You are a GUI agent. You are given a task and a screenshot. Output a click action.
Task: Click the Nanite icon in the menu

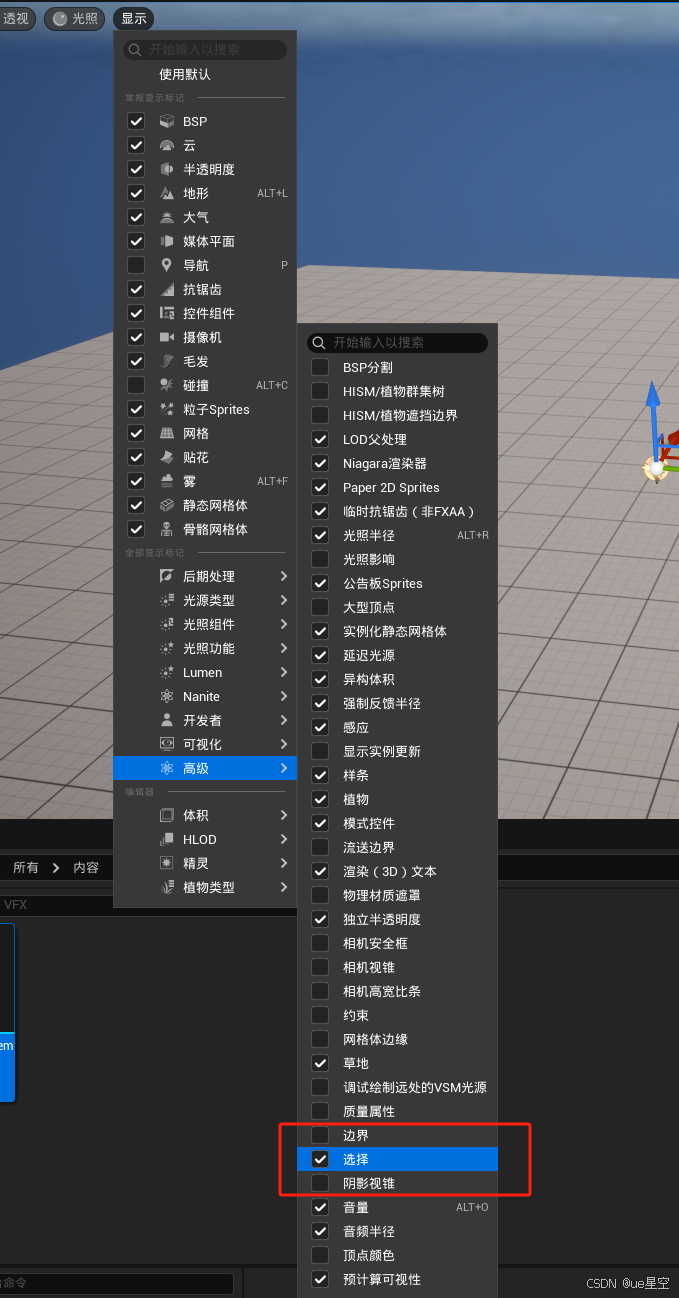(167, 696)
